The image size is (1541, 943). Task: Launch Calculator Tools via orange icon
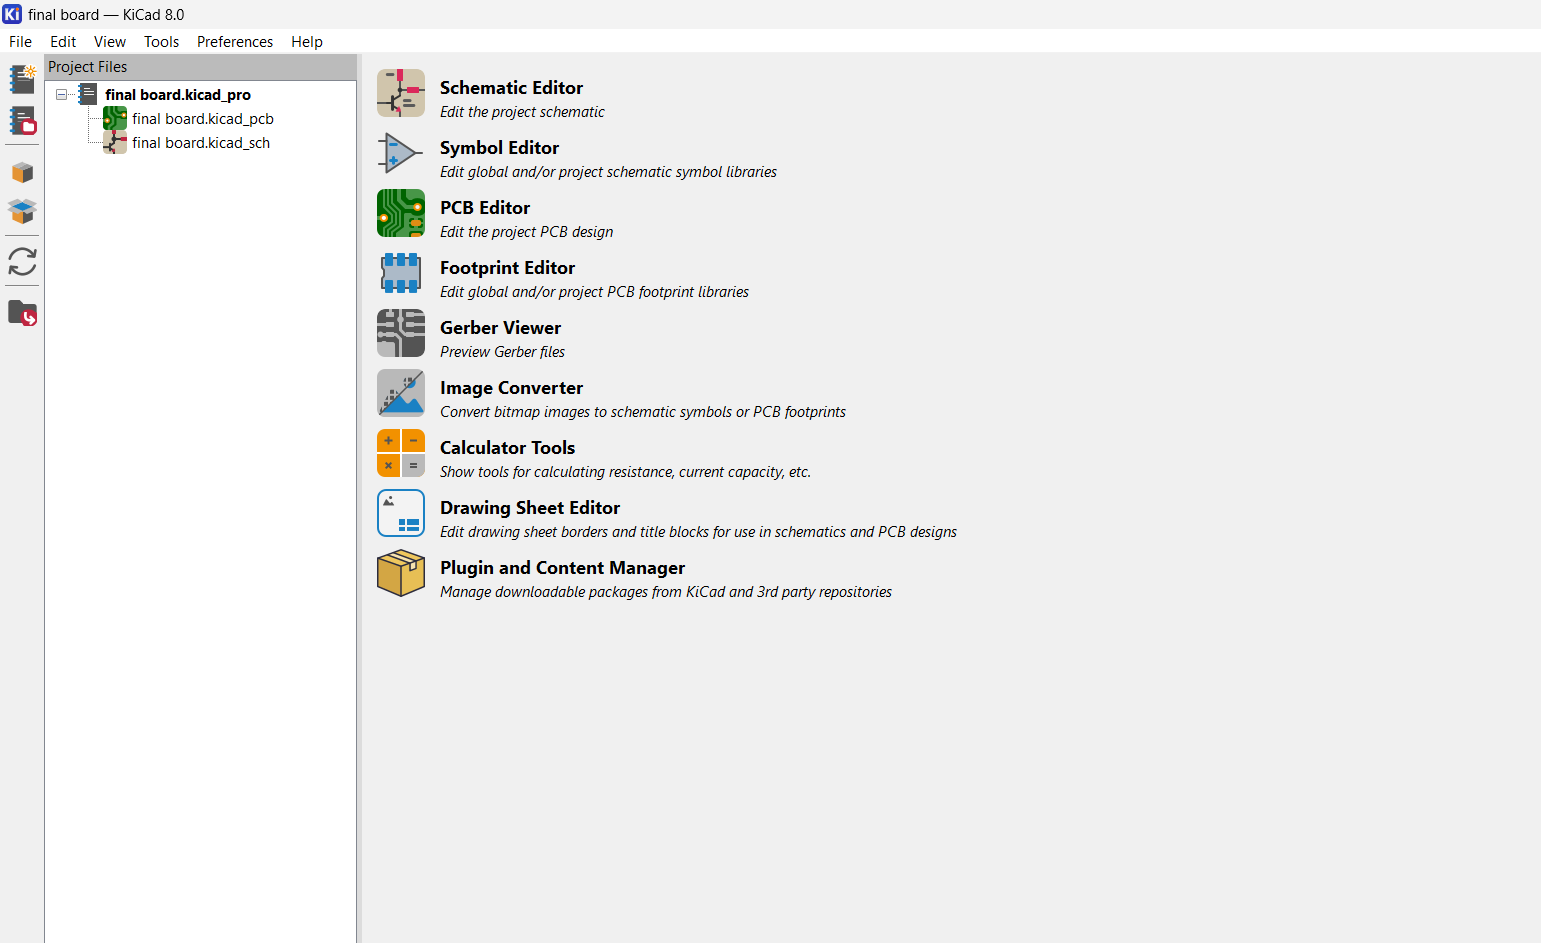pyautogui.click(x=401, y=453)
